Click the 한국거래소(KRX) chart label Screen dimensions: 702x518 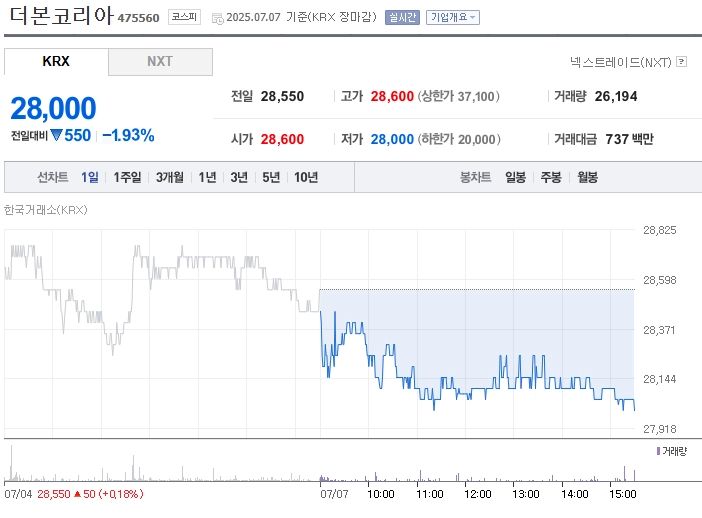[x=46, y=210]
